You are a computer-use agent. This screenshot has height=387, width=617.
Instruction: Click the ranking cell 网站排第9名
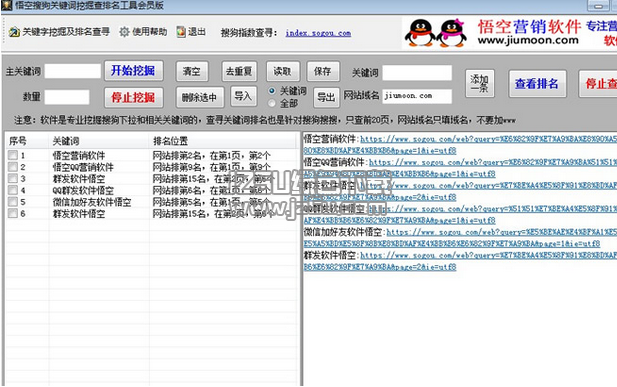pyautogui.click(x=211, y=167)
